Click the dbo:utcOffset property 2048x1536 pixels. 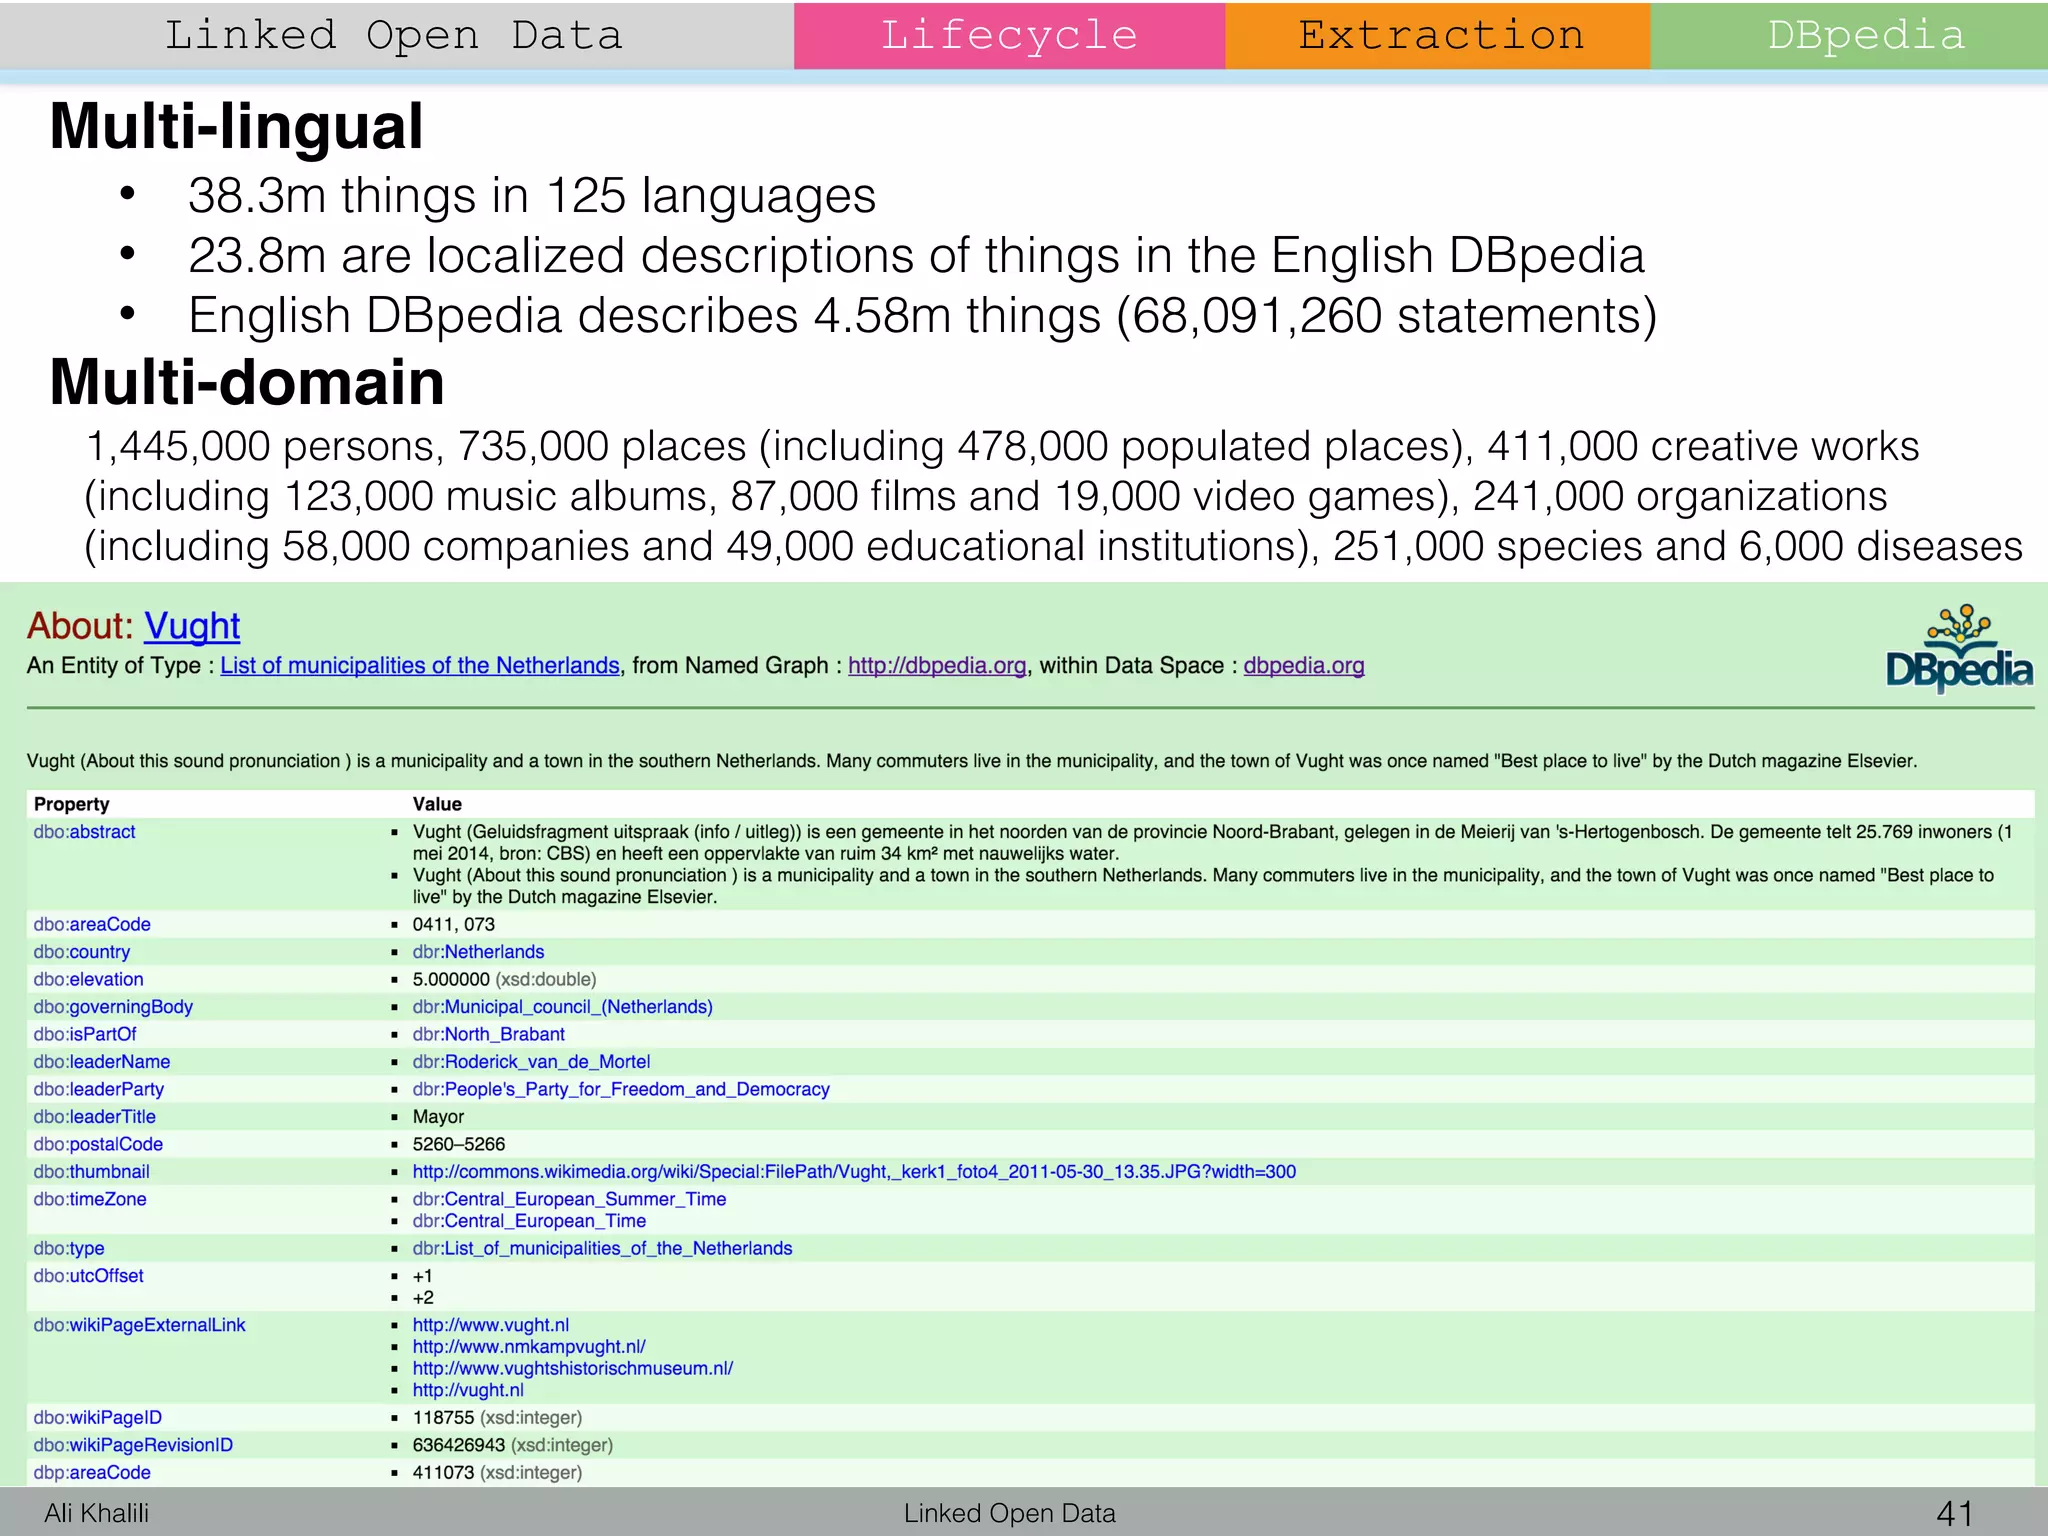click(x=88, y=1276)
